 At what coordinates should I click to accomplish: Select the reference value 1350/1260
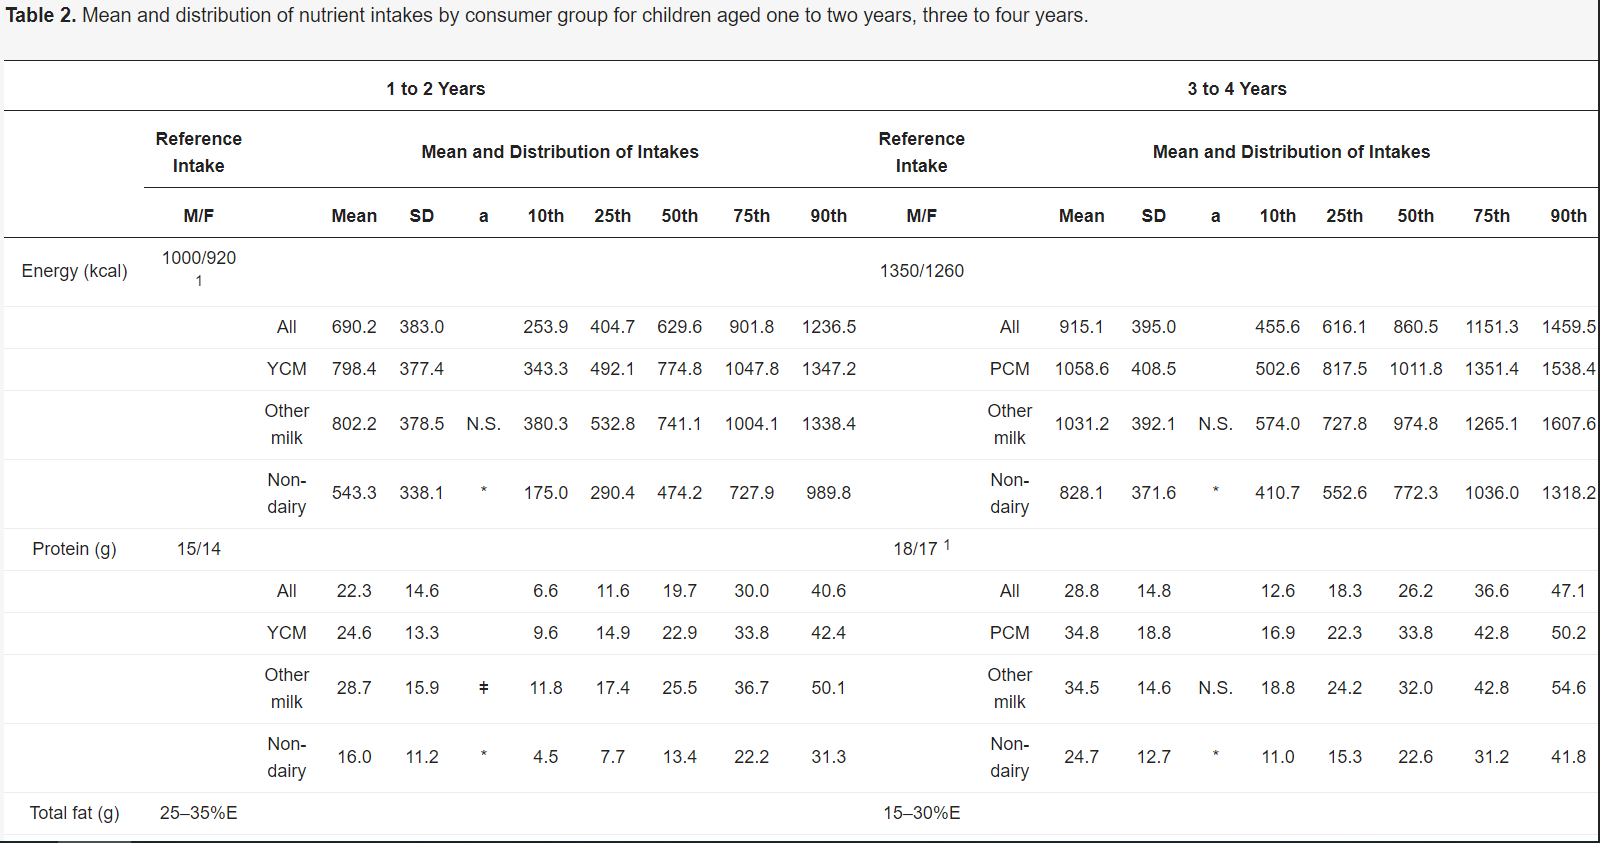[x=922, y=271]
